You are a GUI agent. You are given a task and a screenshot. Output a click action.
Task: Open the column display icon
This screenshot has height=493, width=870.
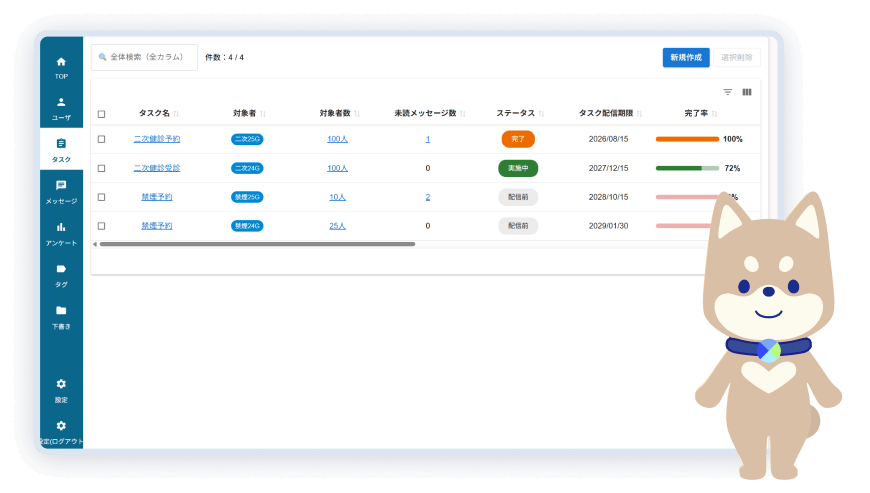click(x=747, y=92)
